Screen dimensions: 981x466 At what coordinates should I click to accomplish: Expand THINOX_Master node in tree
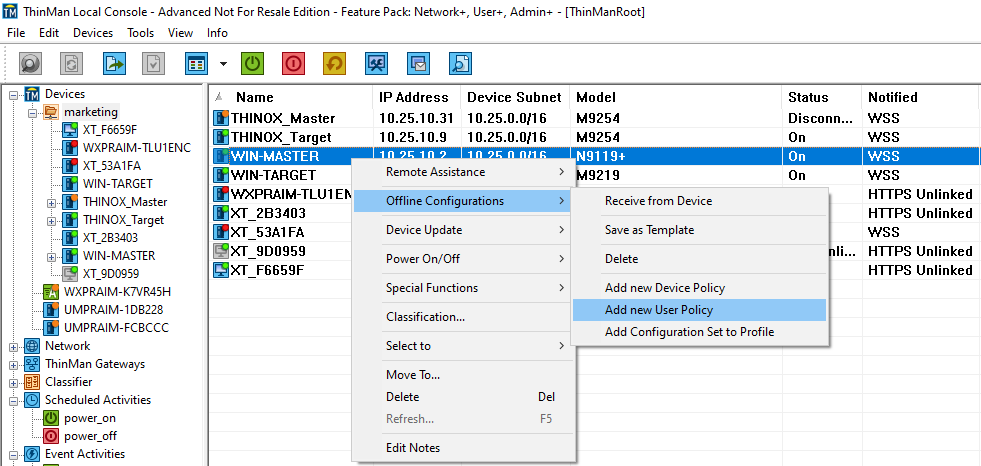[x=51, y=203]
